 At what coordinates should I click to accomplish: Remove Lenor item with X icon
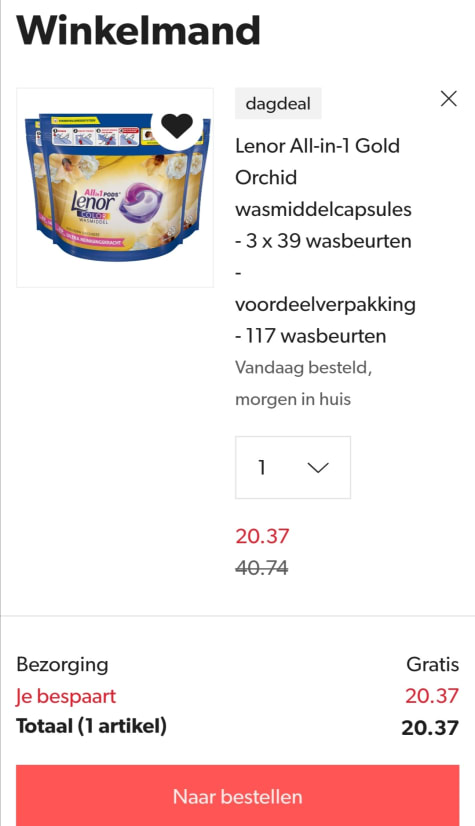pos(449,99)
